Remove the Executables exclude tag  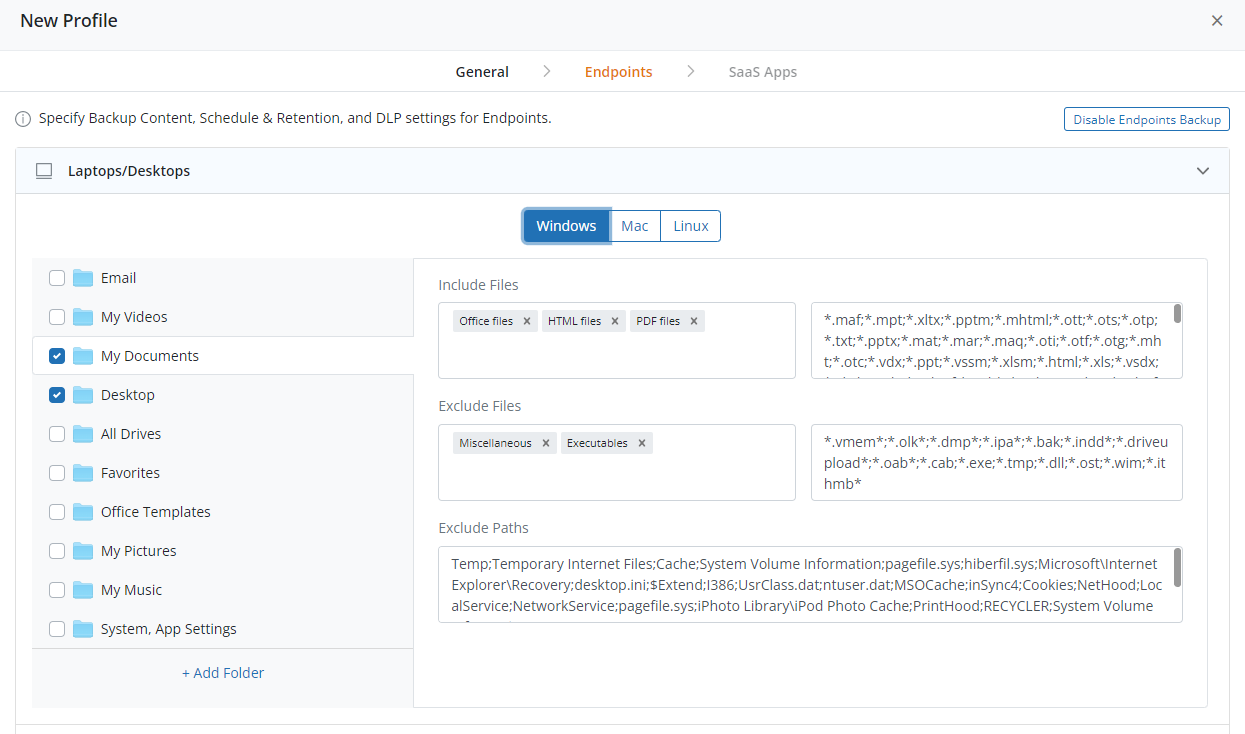(642, 443)
